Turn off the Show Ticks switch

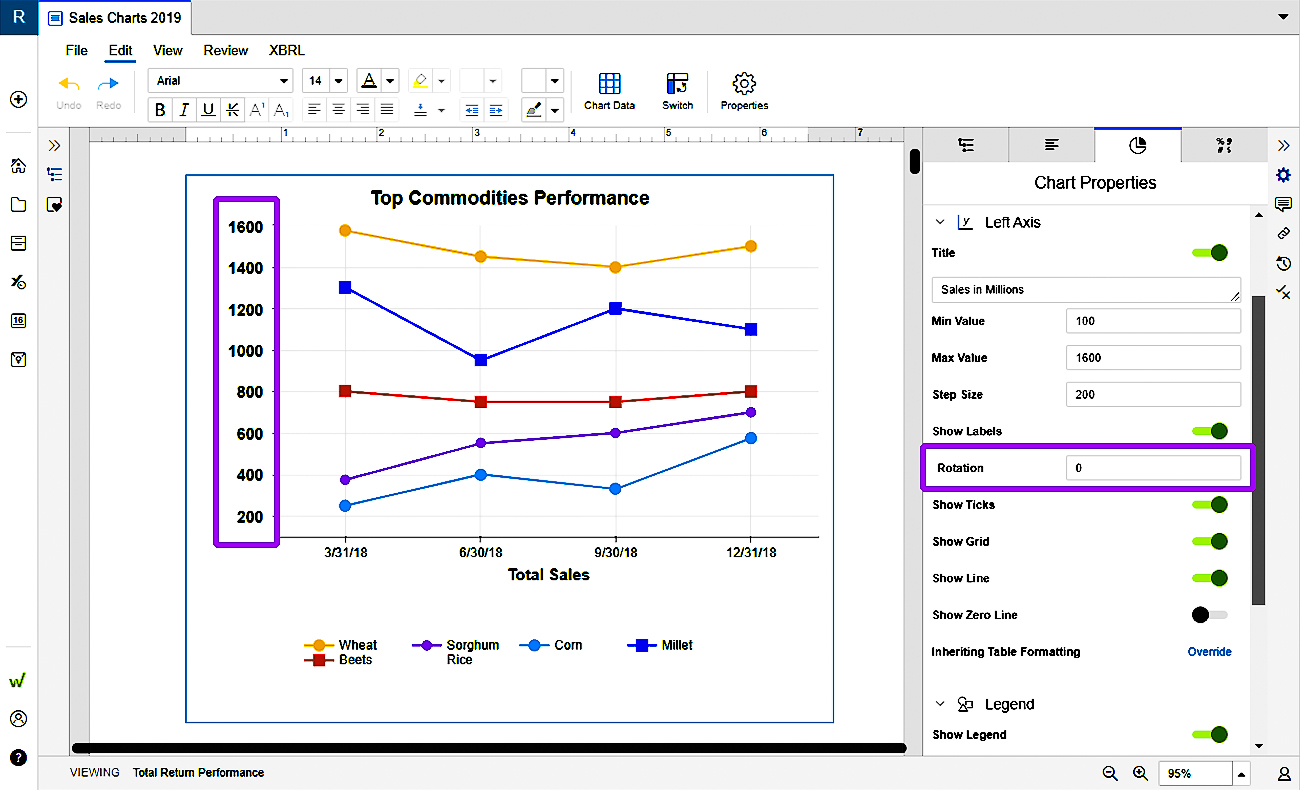pos(1210,505)
